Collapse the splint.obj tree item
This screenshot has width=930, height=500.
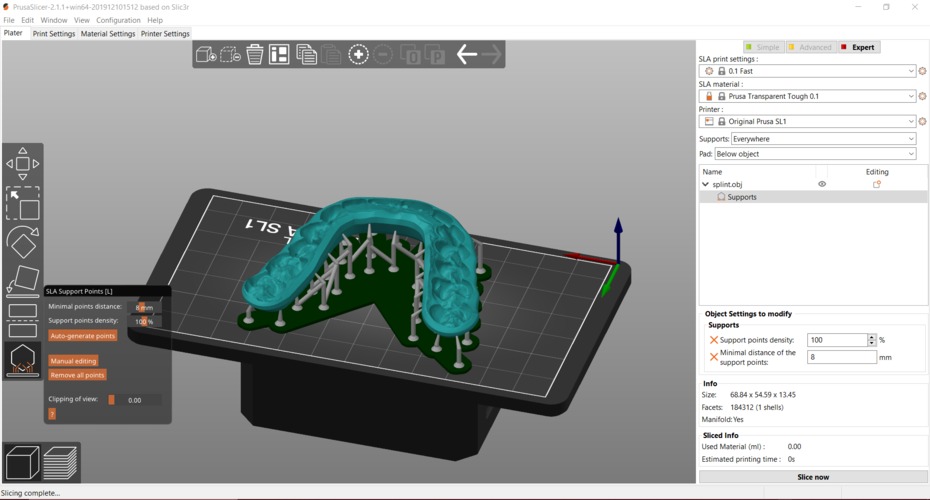[705, 184]
